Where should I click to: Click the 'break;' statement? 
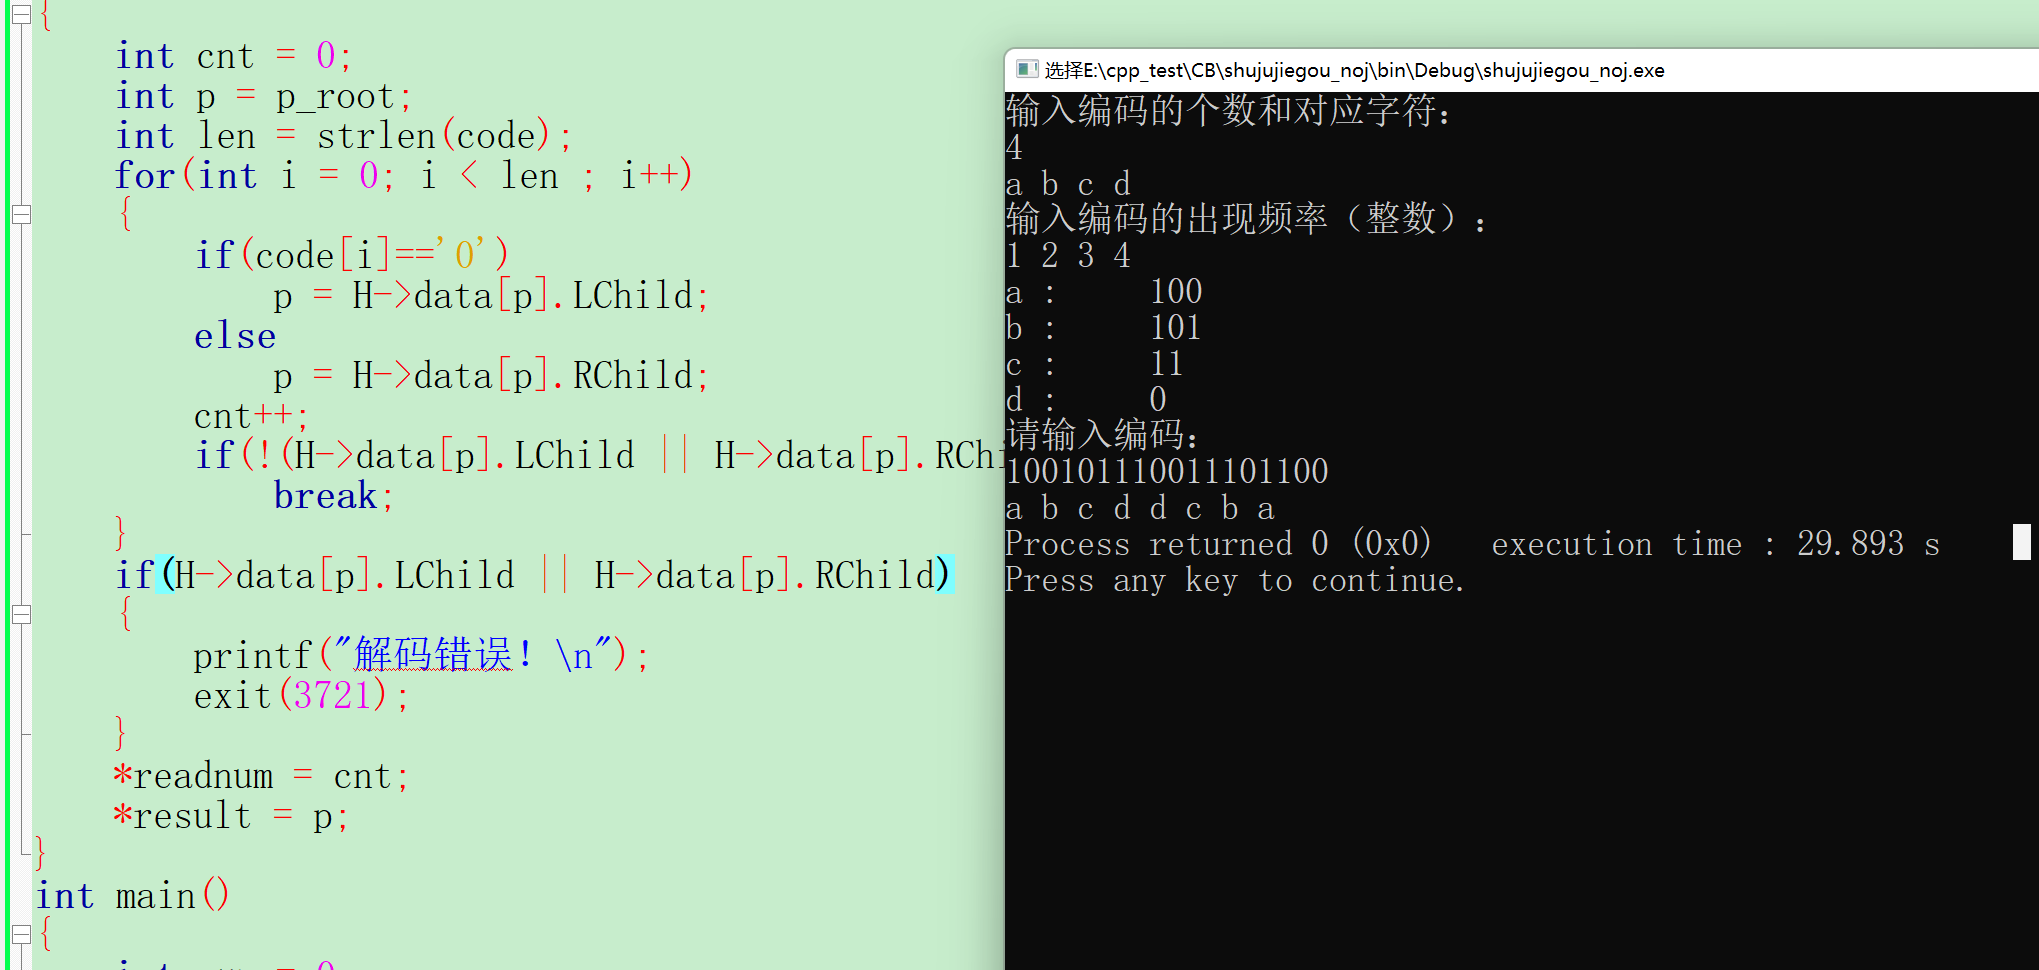click(x=334, y=496)
